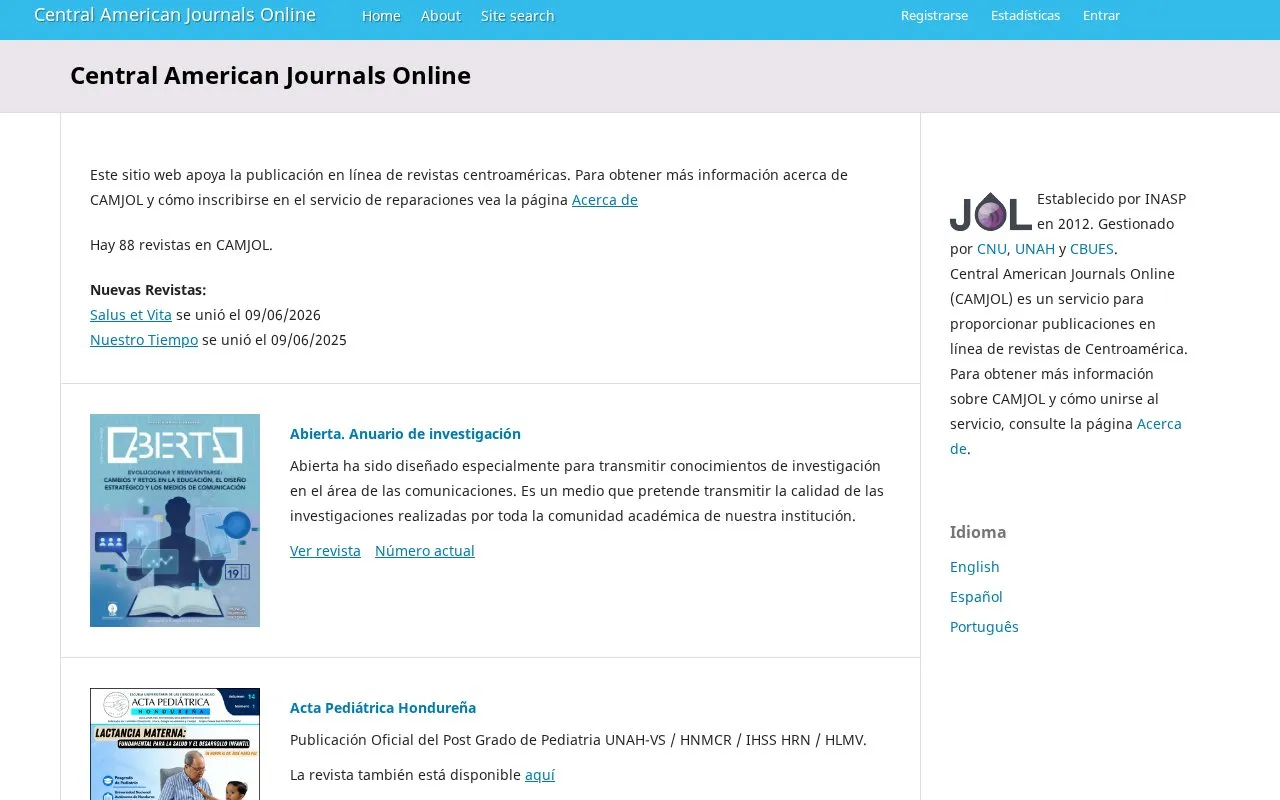Click Ver revista for Abierta
The height and width of the screenshot is (800, 1280).
[325, 551]
